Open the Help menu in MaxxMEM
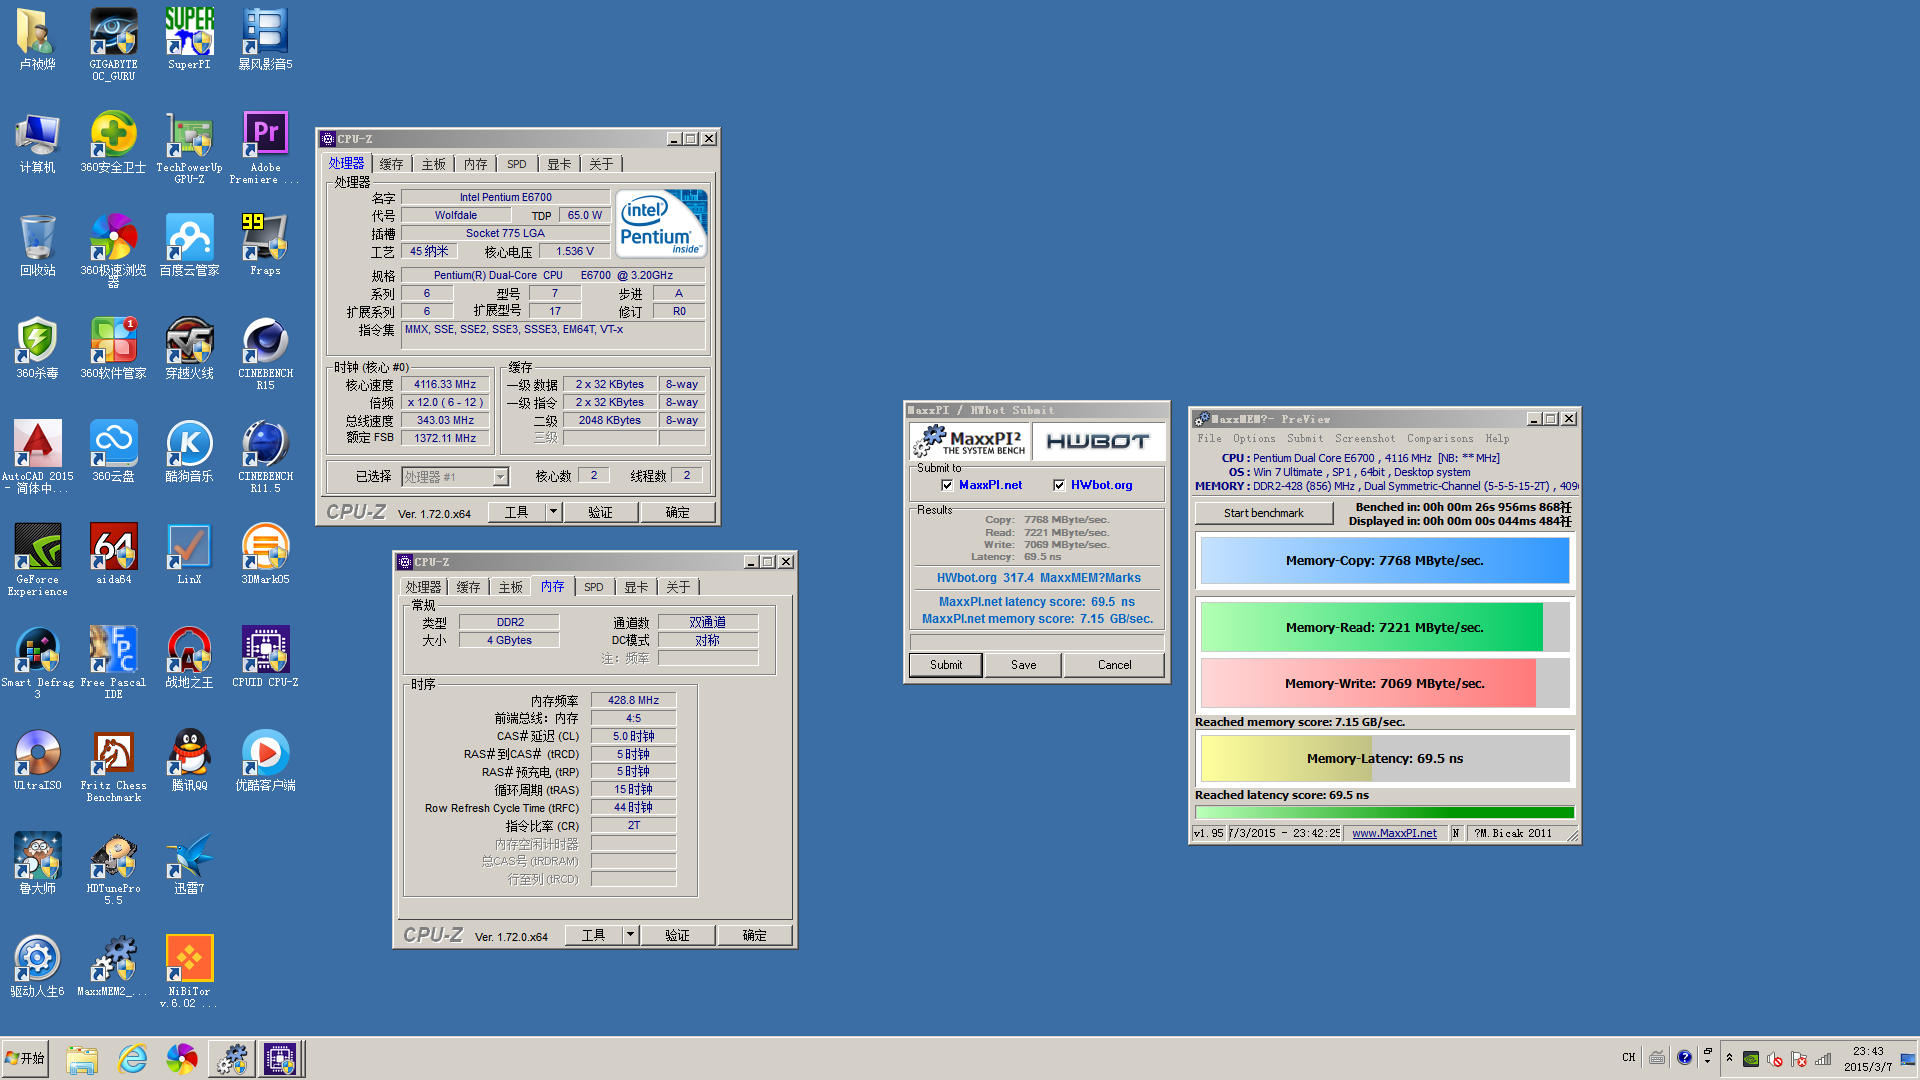Viewport: 1920px width, 1080px height. point(1497,438)
